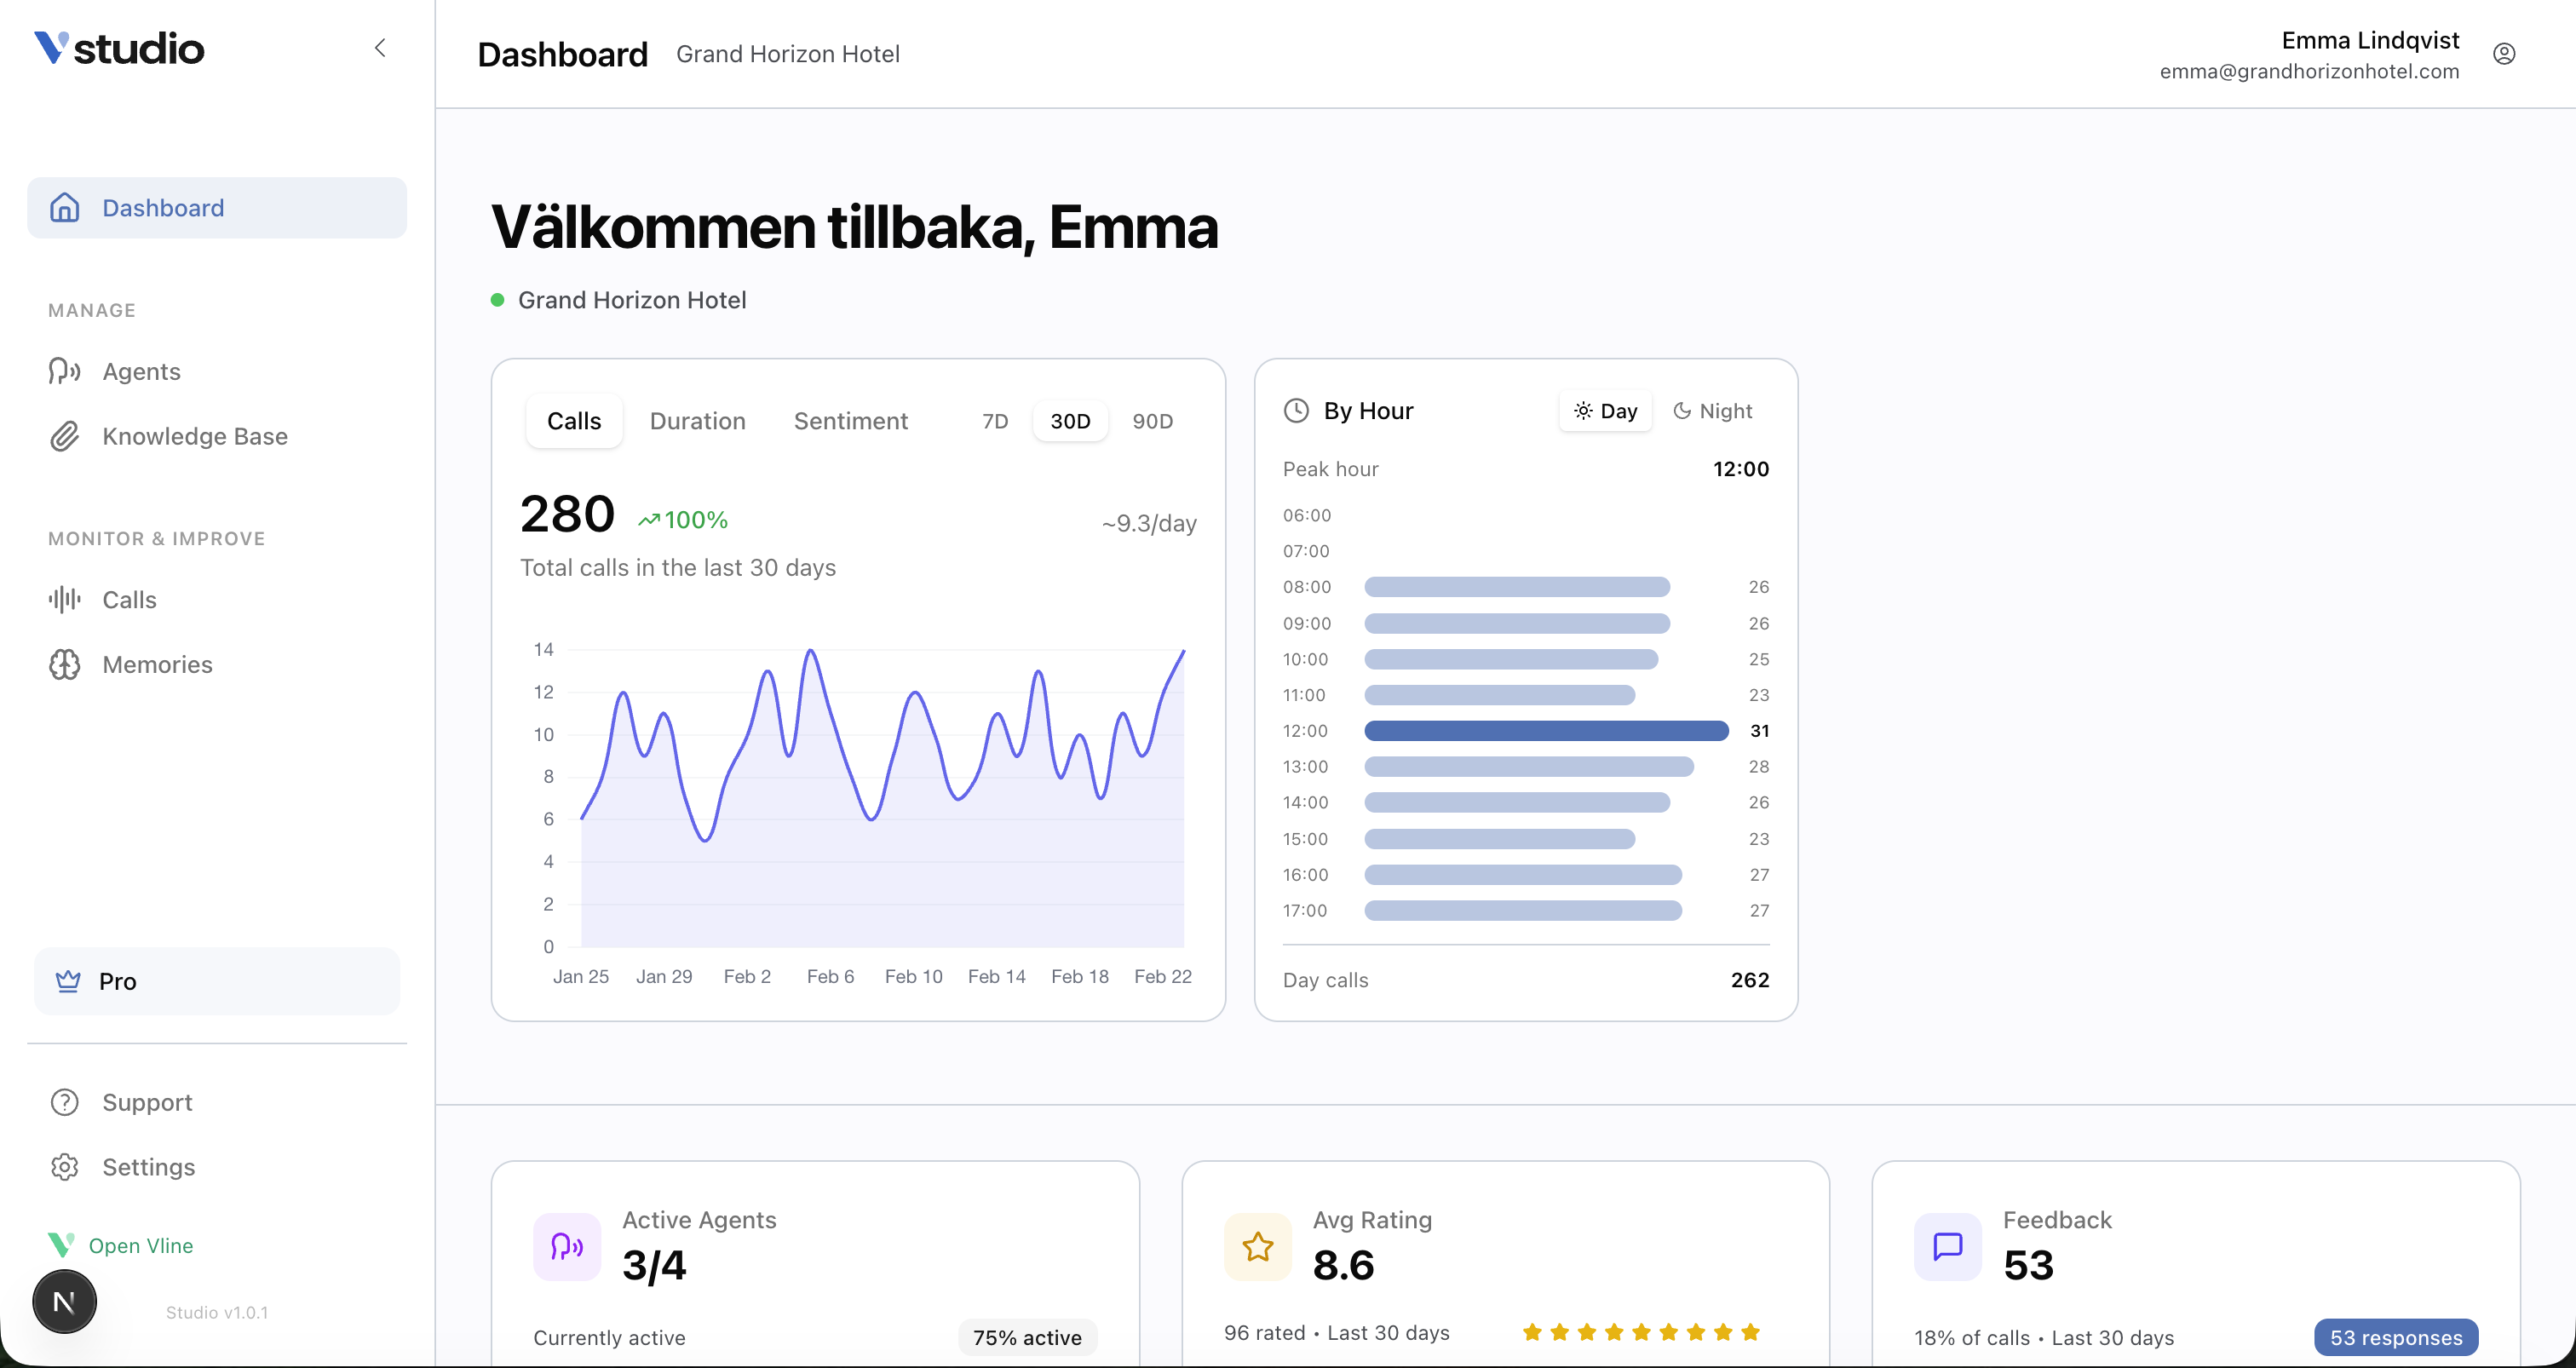Click the Open Vline logo link
This screenshot has width=2576, height=1368.
[140, 1245]
